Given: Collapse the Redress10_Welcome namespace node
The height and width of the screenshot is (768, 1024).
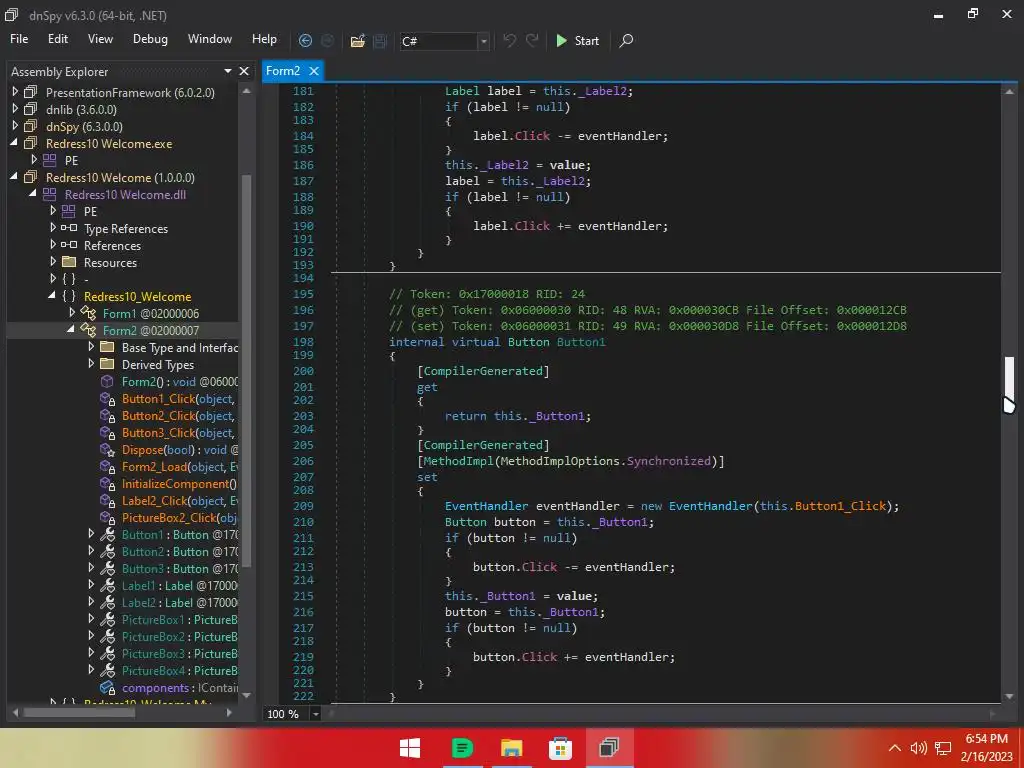Looking at the screenshot, I should pyautogui.click(x=52, y=296).
